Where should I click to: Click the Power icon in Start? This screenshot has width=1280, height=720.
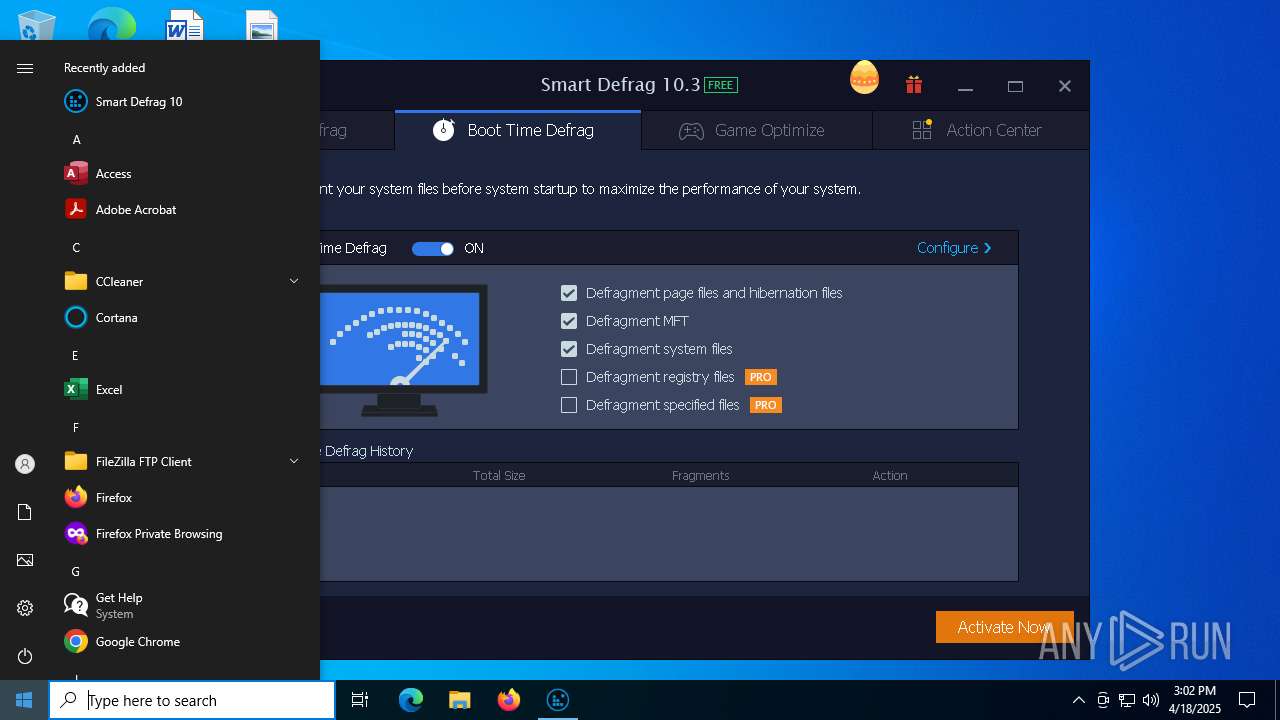[25, 656]
